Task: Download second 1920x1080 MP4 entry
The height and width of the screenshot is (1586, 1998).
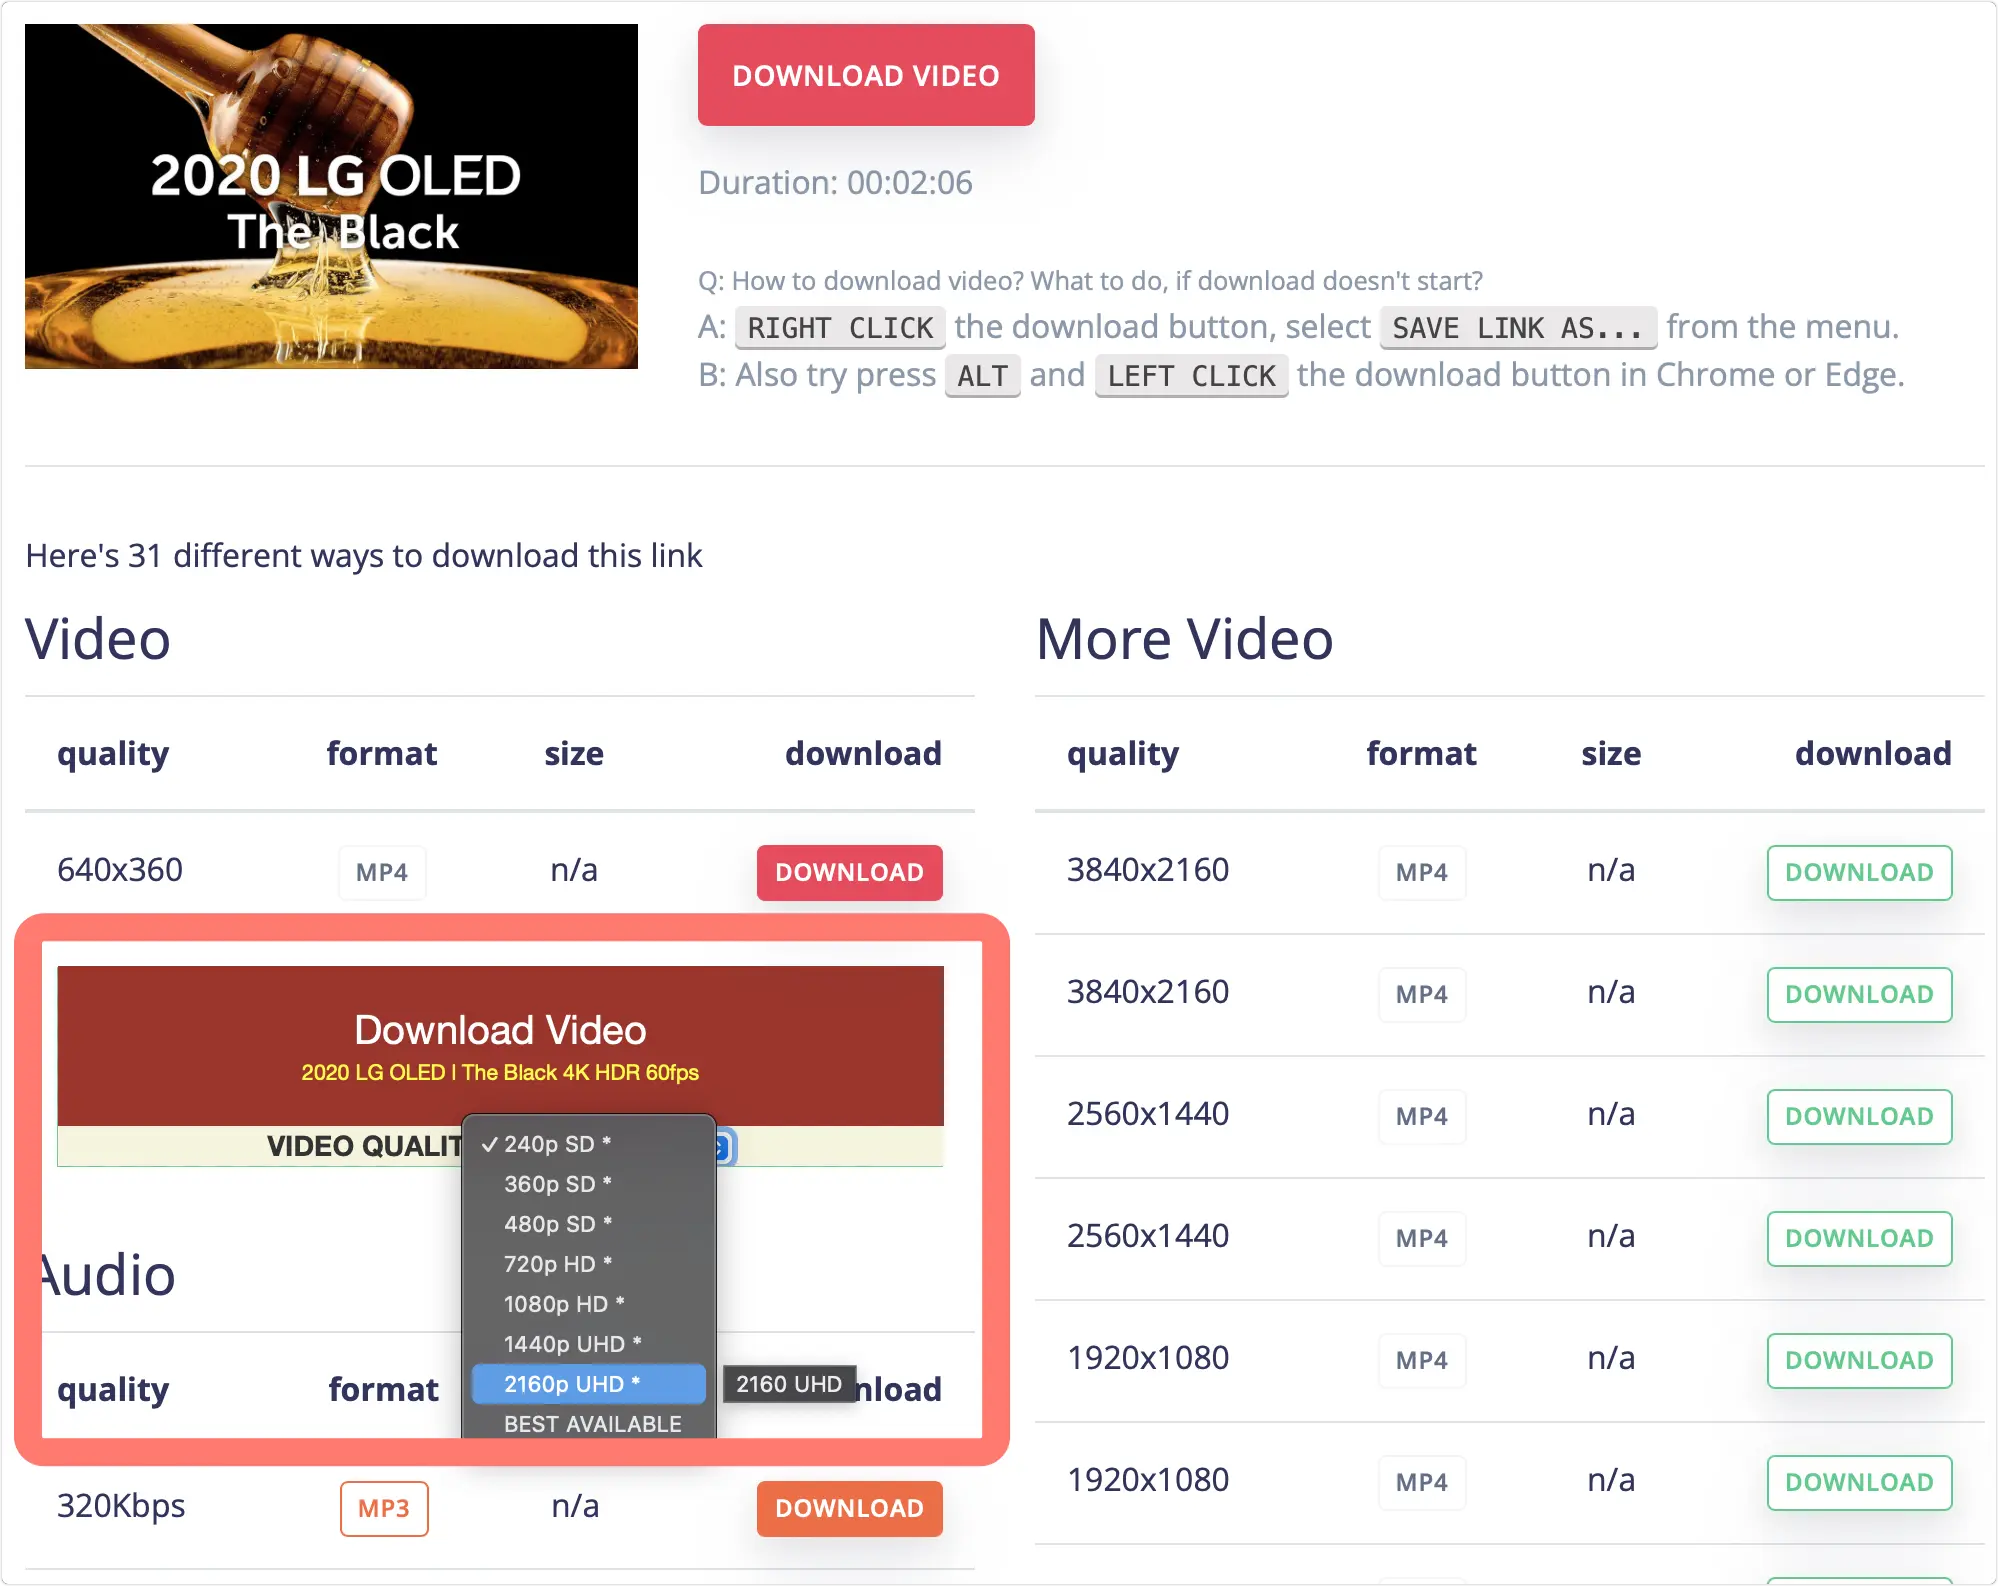Action: click(x=1859, y=1482)
